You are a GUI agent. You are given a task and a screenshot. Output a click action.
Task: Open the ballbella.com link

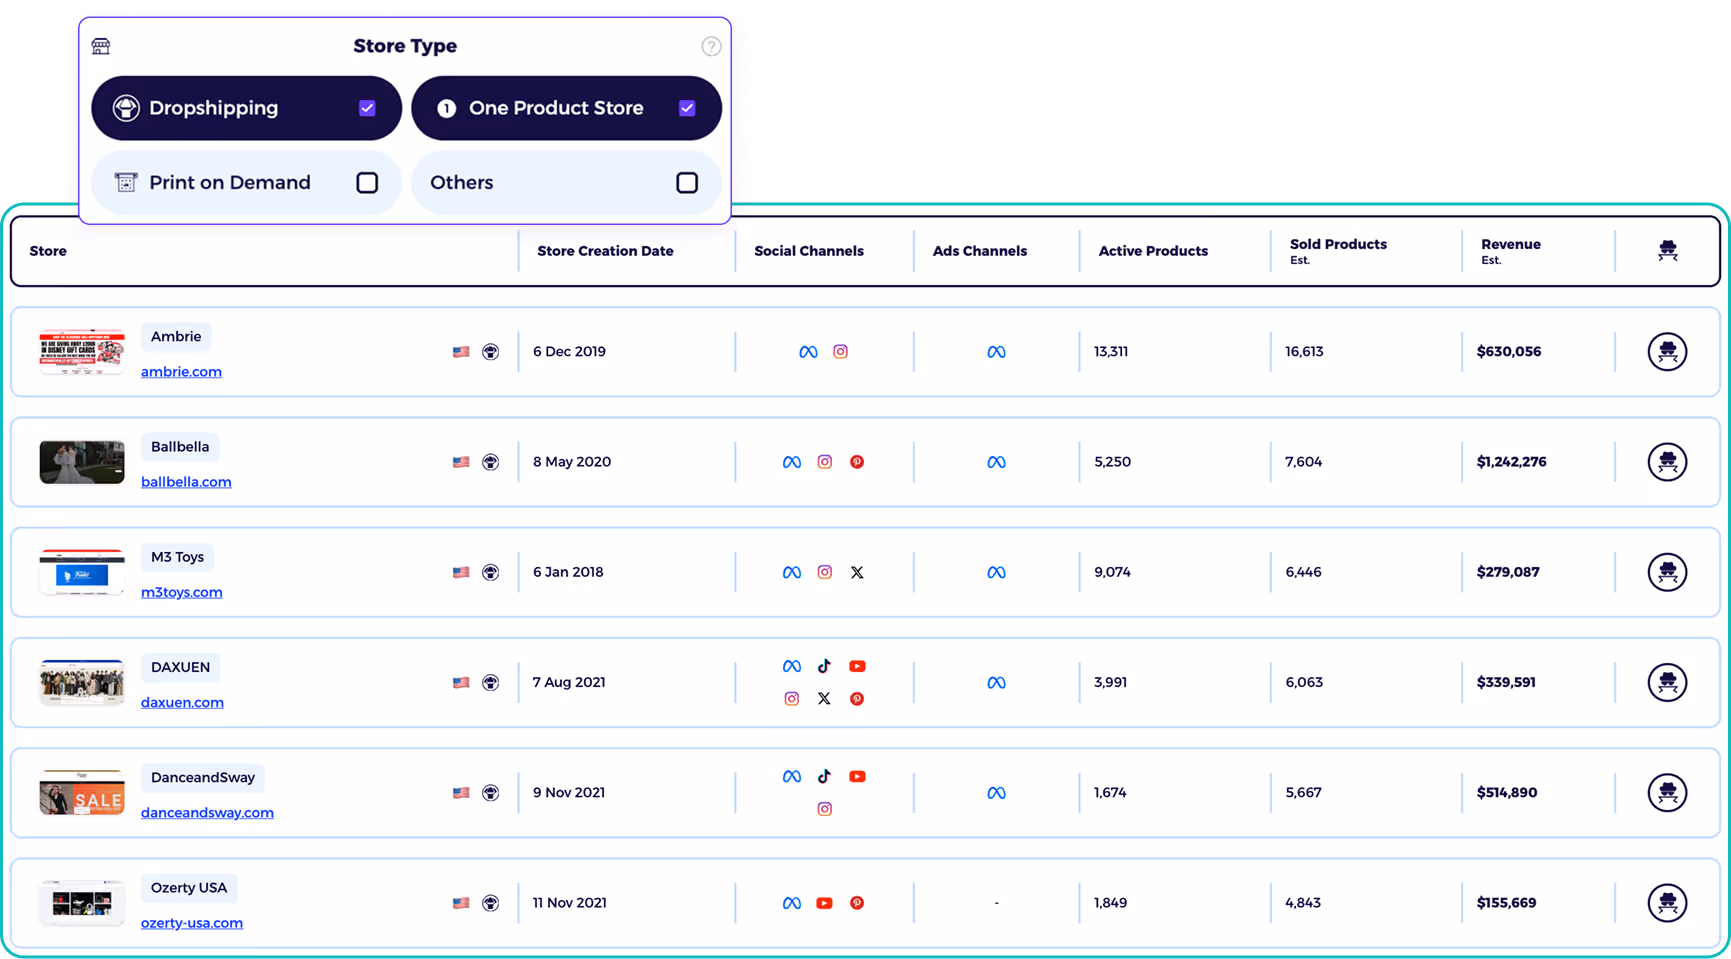point(186,481)
